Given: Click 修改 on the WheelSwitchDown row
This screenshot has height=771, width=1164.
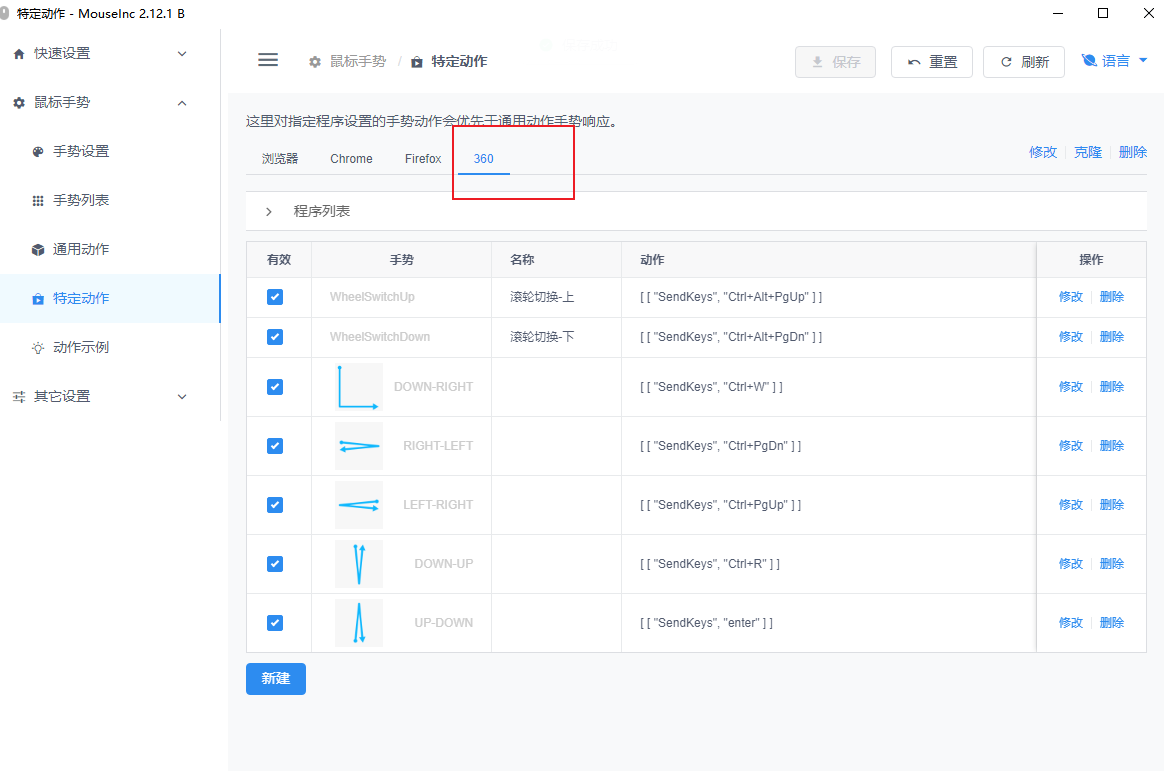Looking at the screenshot, I should pyautogui.click(x=1070, y=337).
